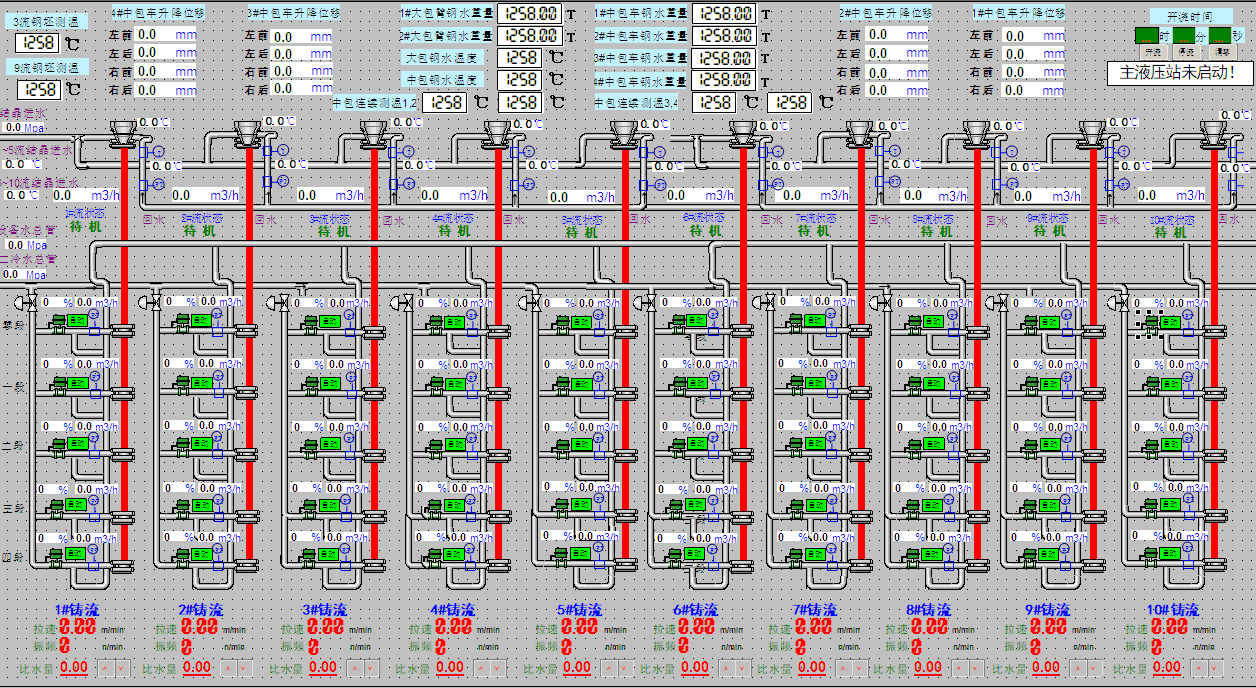Image resolution: width=1256 pixels, height=688 pixels.
Task: Decrease 1#铸流 比水量 with down arrow
Action: 121,667
